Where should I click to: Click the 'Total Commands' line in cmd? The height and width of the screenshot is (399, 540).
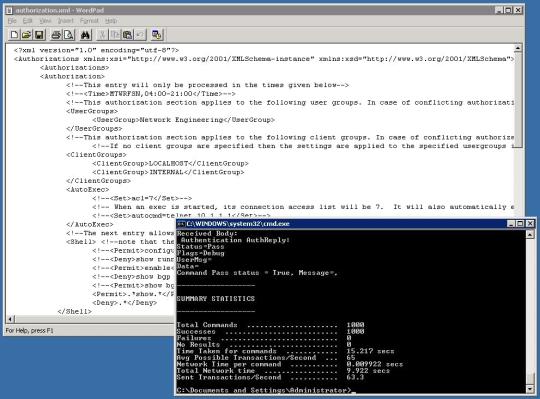(x=270, y=325)
